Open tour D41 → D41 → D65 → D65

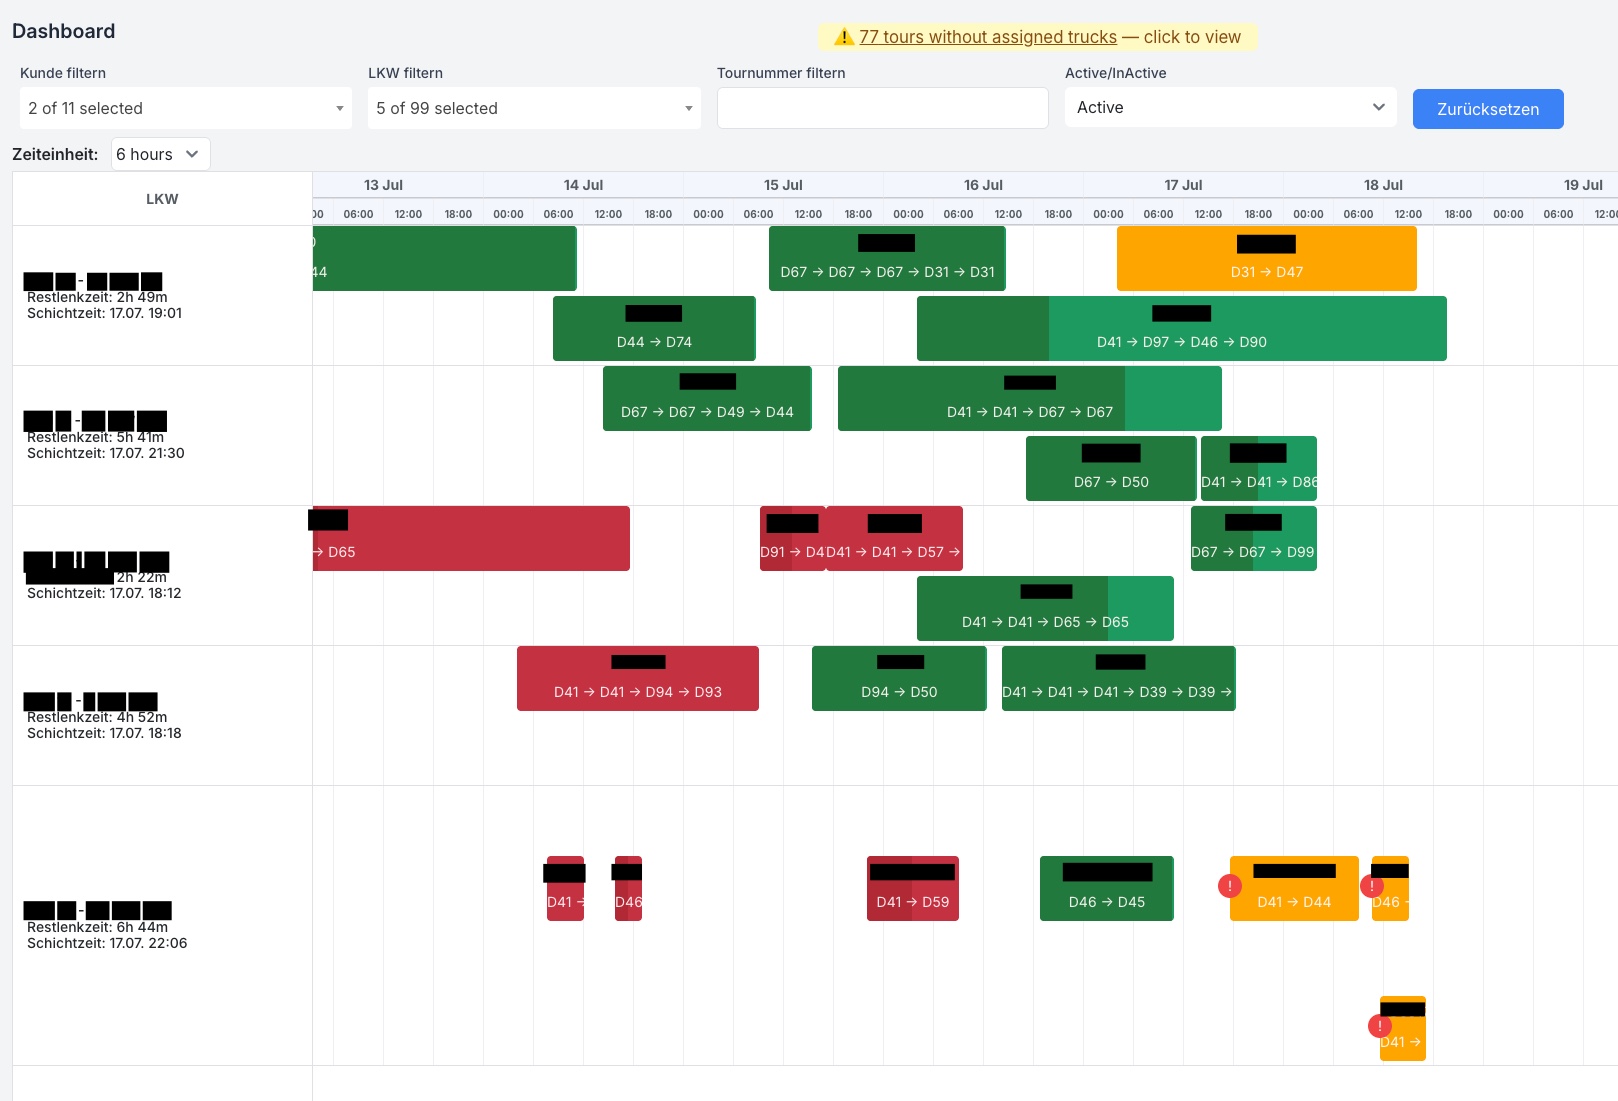[x=1045, y=608]
